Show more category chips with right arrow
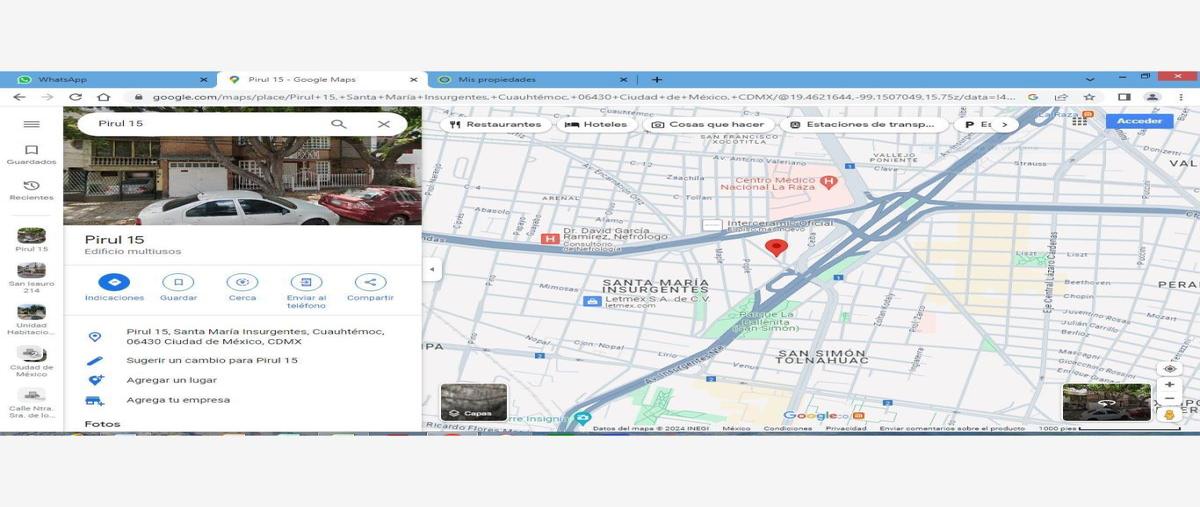The height and width of the screenshot is (507, 1200). click(x=1005, y=125)
